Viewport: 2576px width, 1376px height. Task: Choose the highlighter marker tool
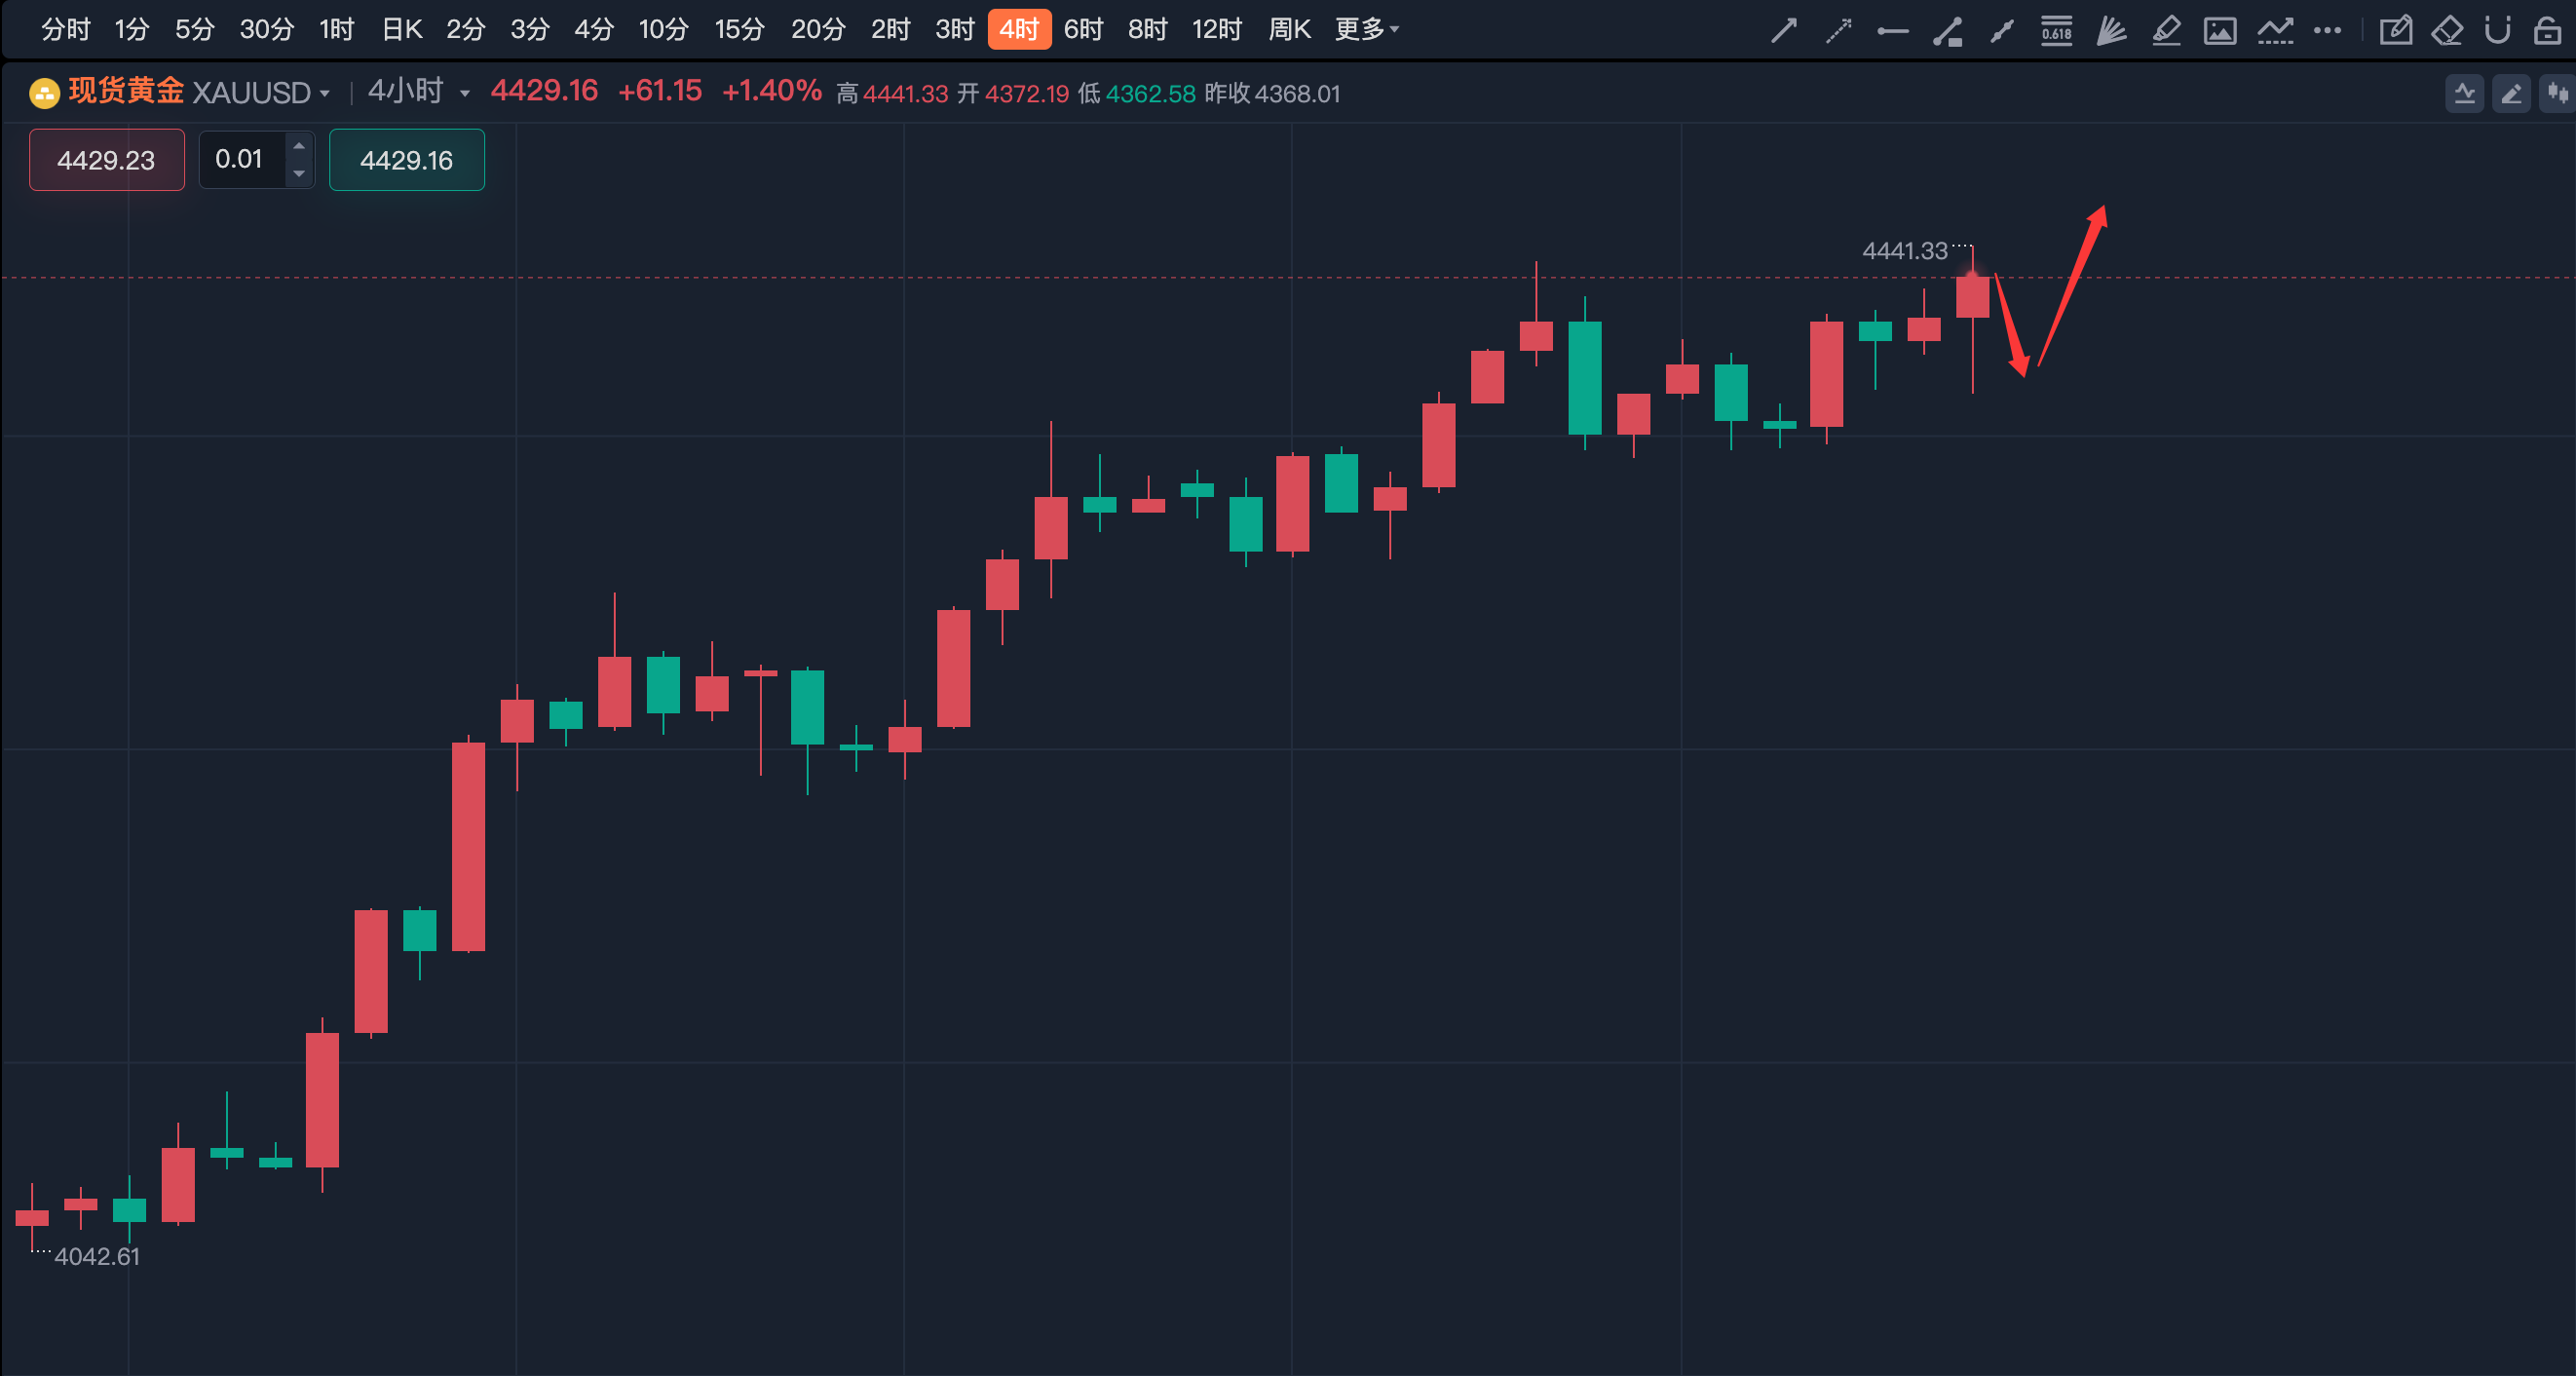pyautogui.click(x=2166, y=31)
